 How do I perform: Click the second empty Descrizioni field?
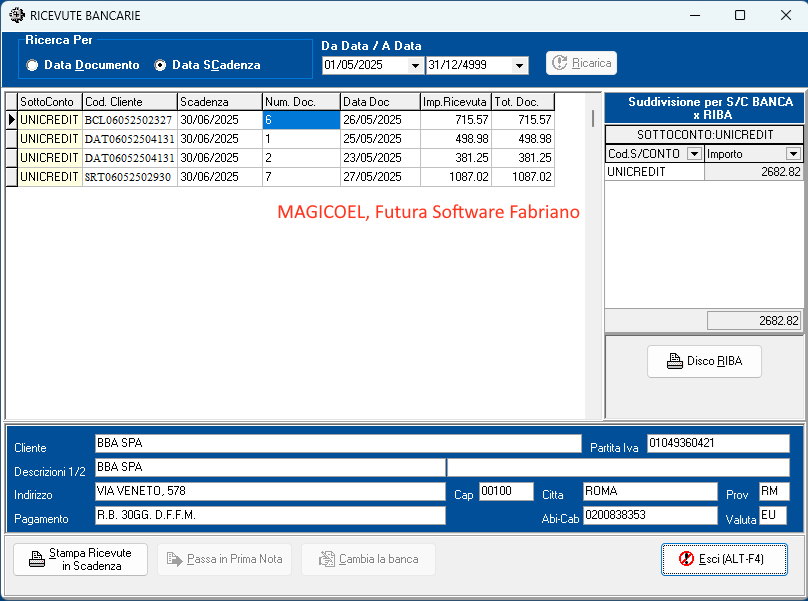click(618, 467)
